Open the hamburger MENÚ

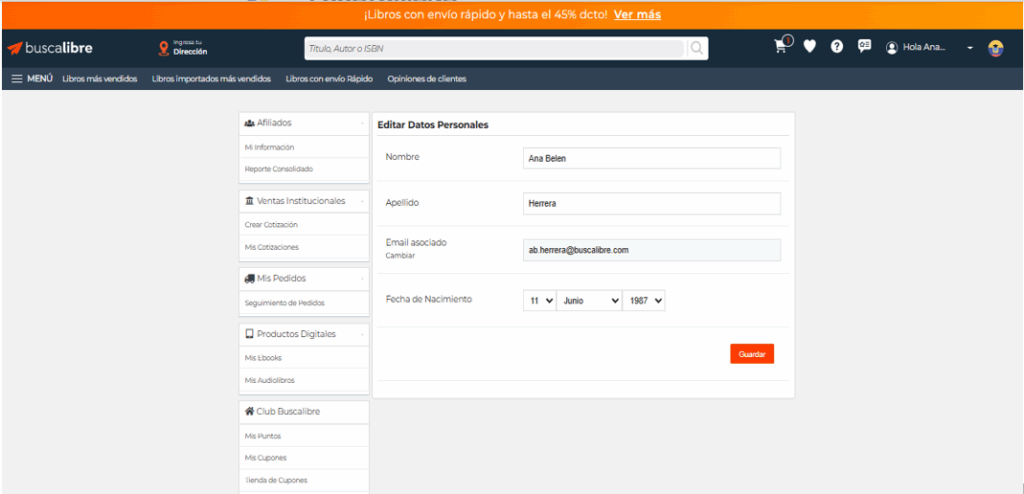pyautogui.click(x=32, y=79)
